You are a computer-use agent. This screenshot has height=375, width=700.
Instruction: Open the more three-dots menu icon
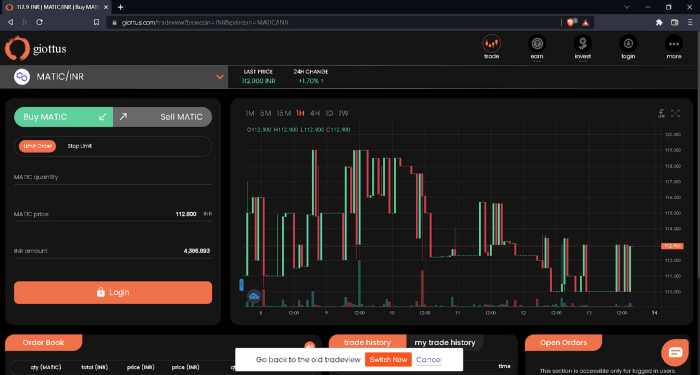coord(674,44)
